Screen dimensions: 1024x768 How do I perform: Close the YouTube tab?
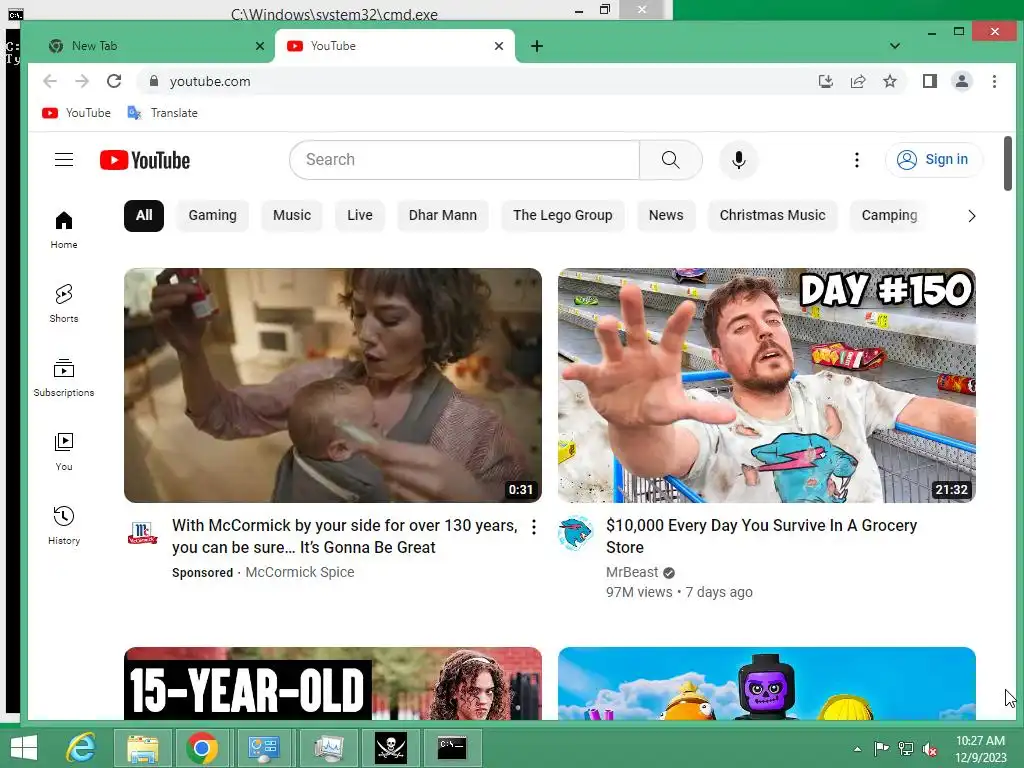(499, 46)
